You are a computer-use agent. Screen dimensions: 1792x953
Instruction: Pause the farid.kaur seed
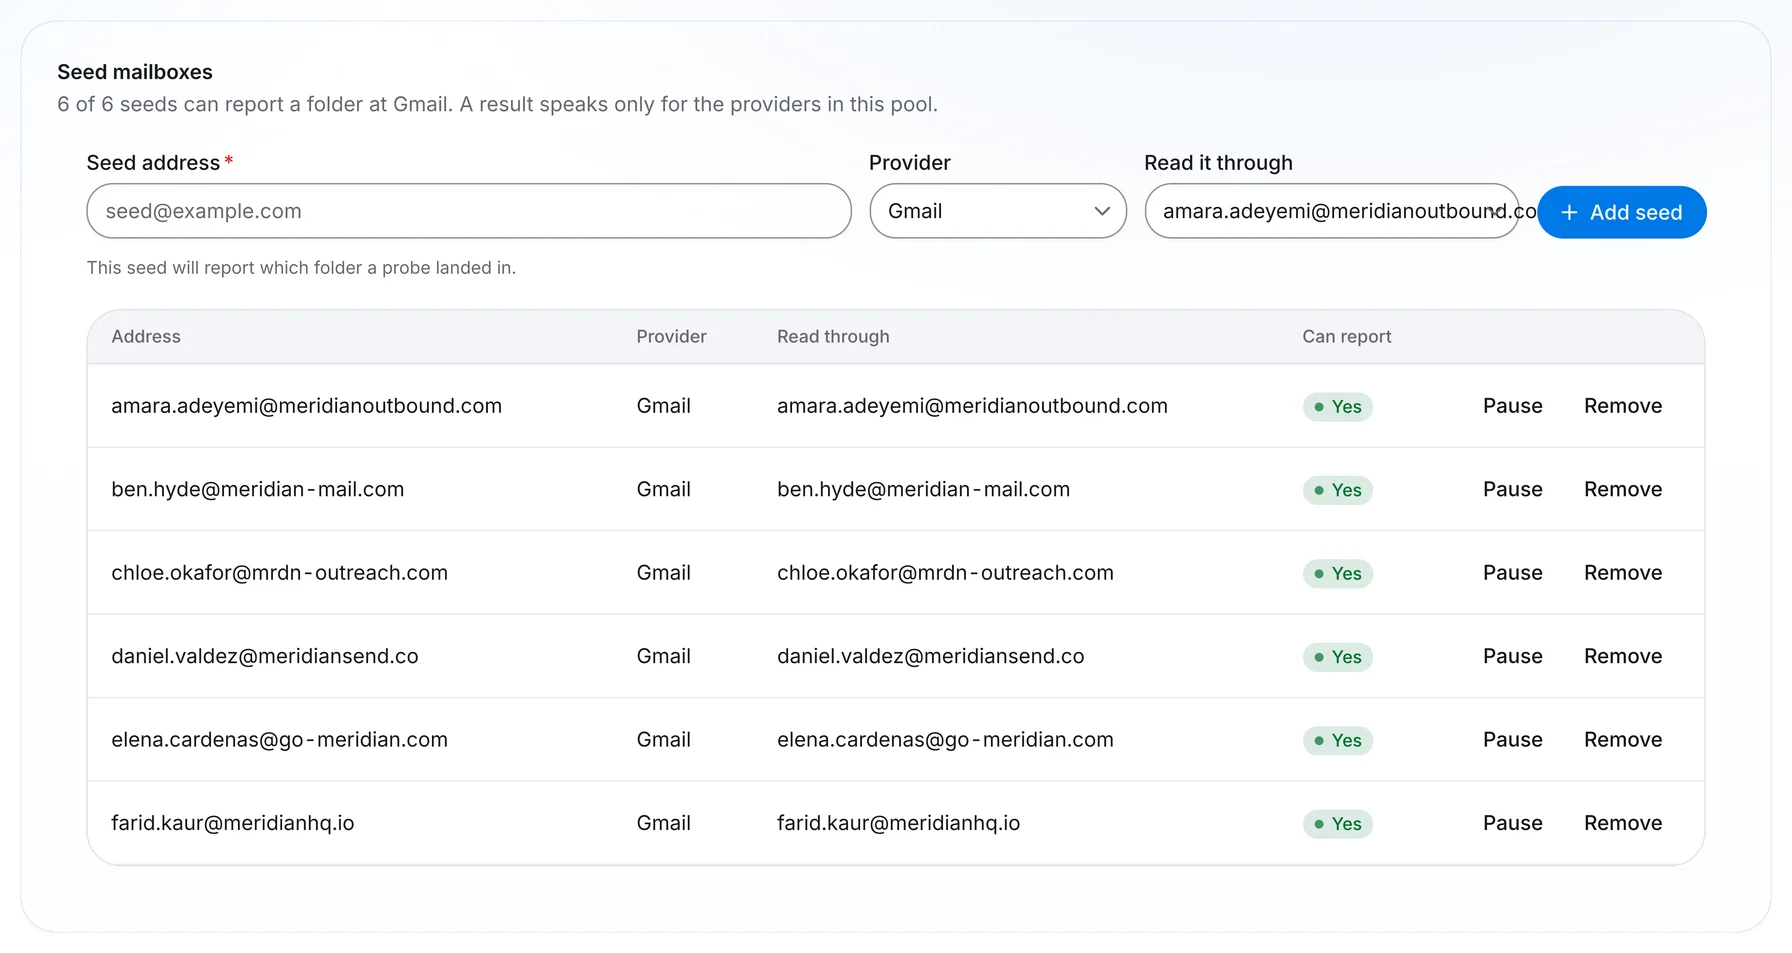pyautogui.click(x=1512, y=823)
